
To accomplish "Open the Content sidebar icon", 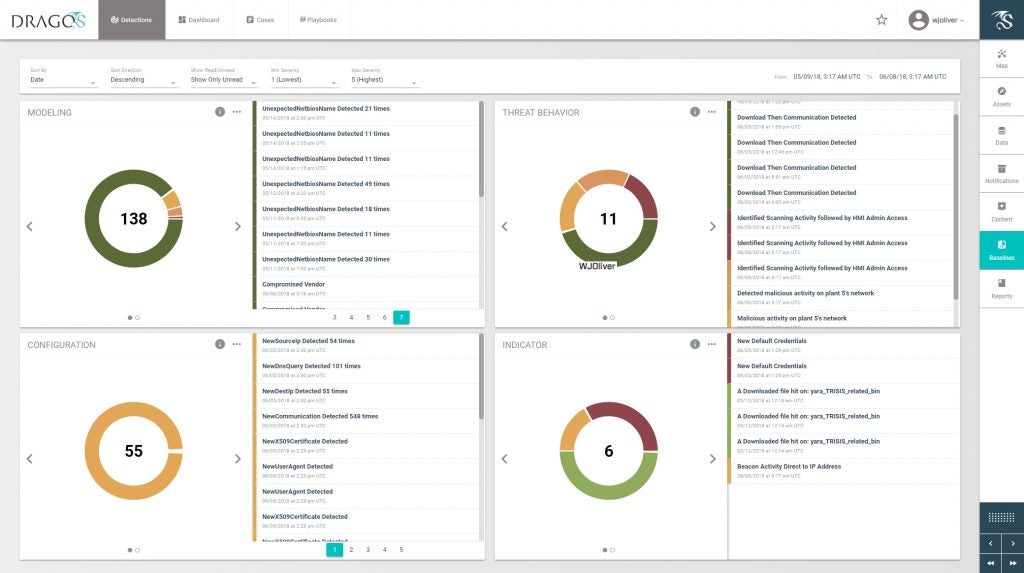I will point(1001,212).
